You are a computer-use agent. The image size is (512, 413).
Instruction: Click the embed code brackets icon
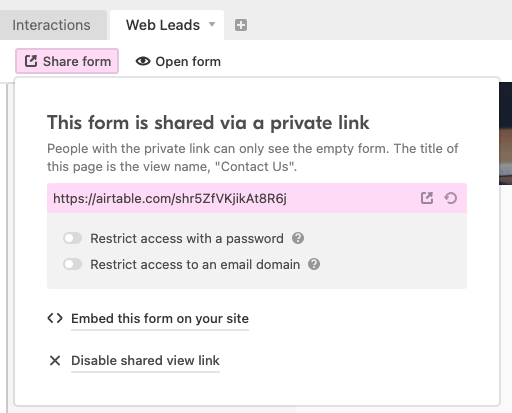point(55,318)
